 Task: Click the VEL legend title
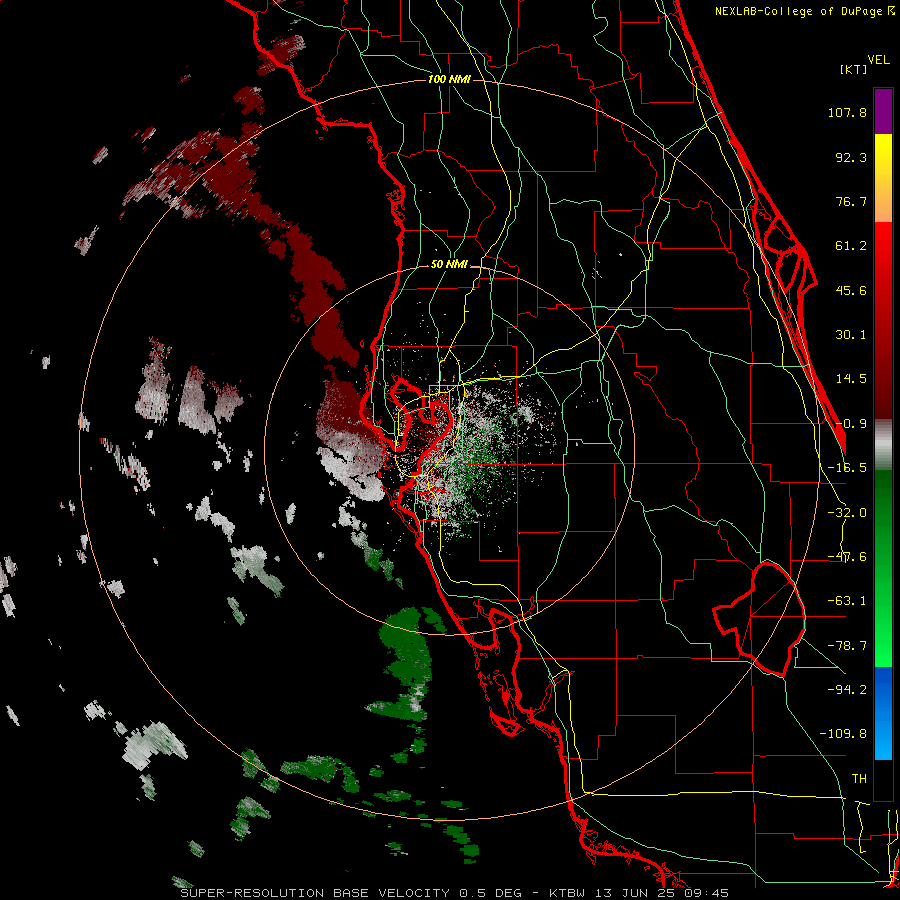tap(878, 60)
